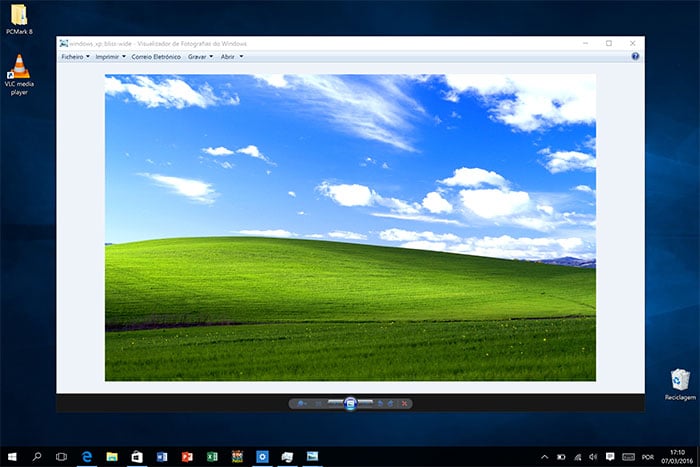Open Task View from taskbar

pyautogui.click(x=61, y=456)
